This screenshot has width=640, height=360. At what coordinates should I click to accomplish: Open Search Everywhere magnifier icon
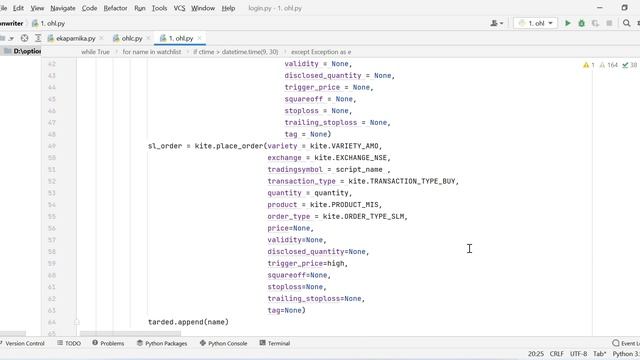[627, 23]
